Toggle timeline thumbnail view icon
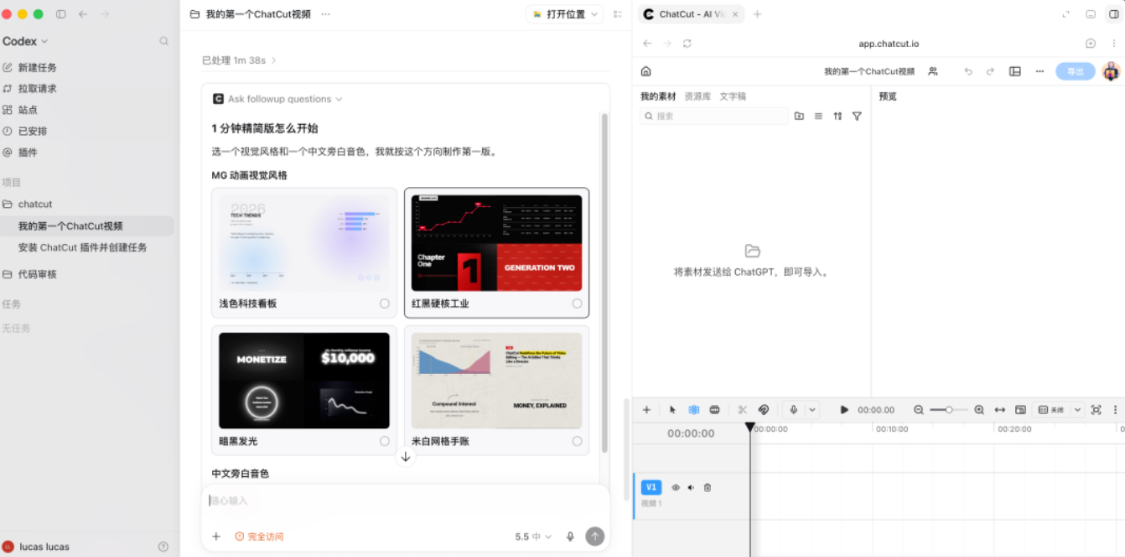 pos(1020,410)
